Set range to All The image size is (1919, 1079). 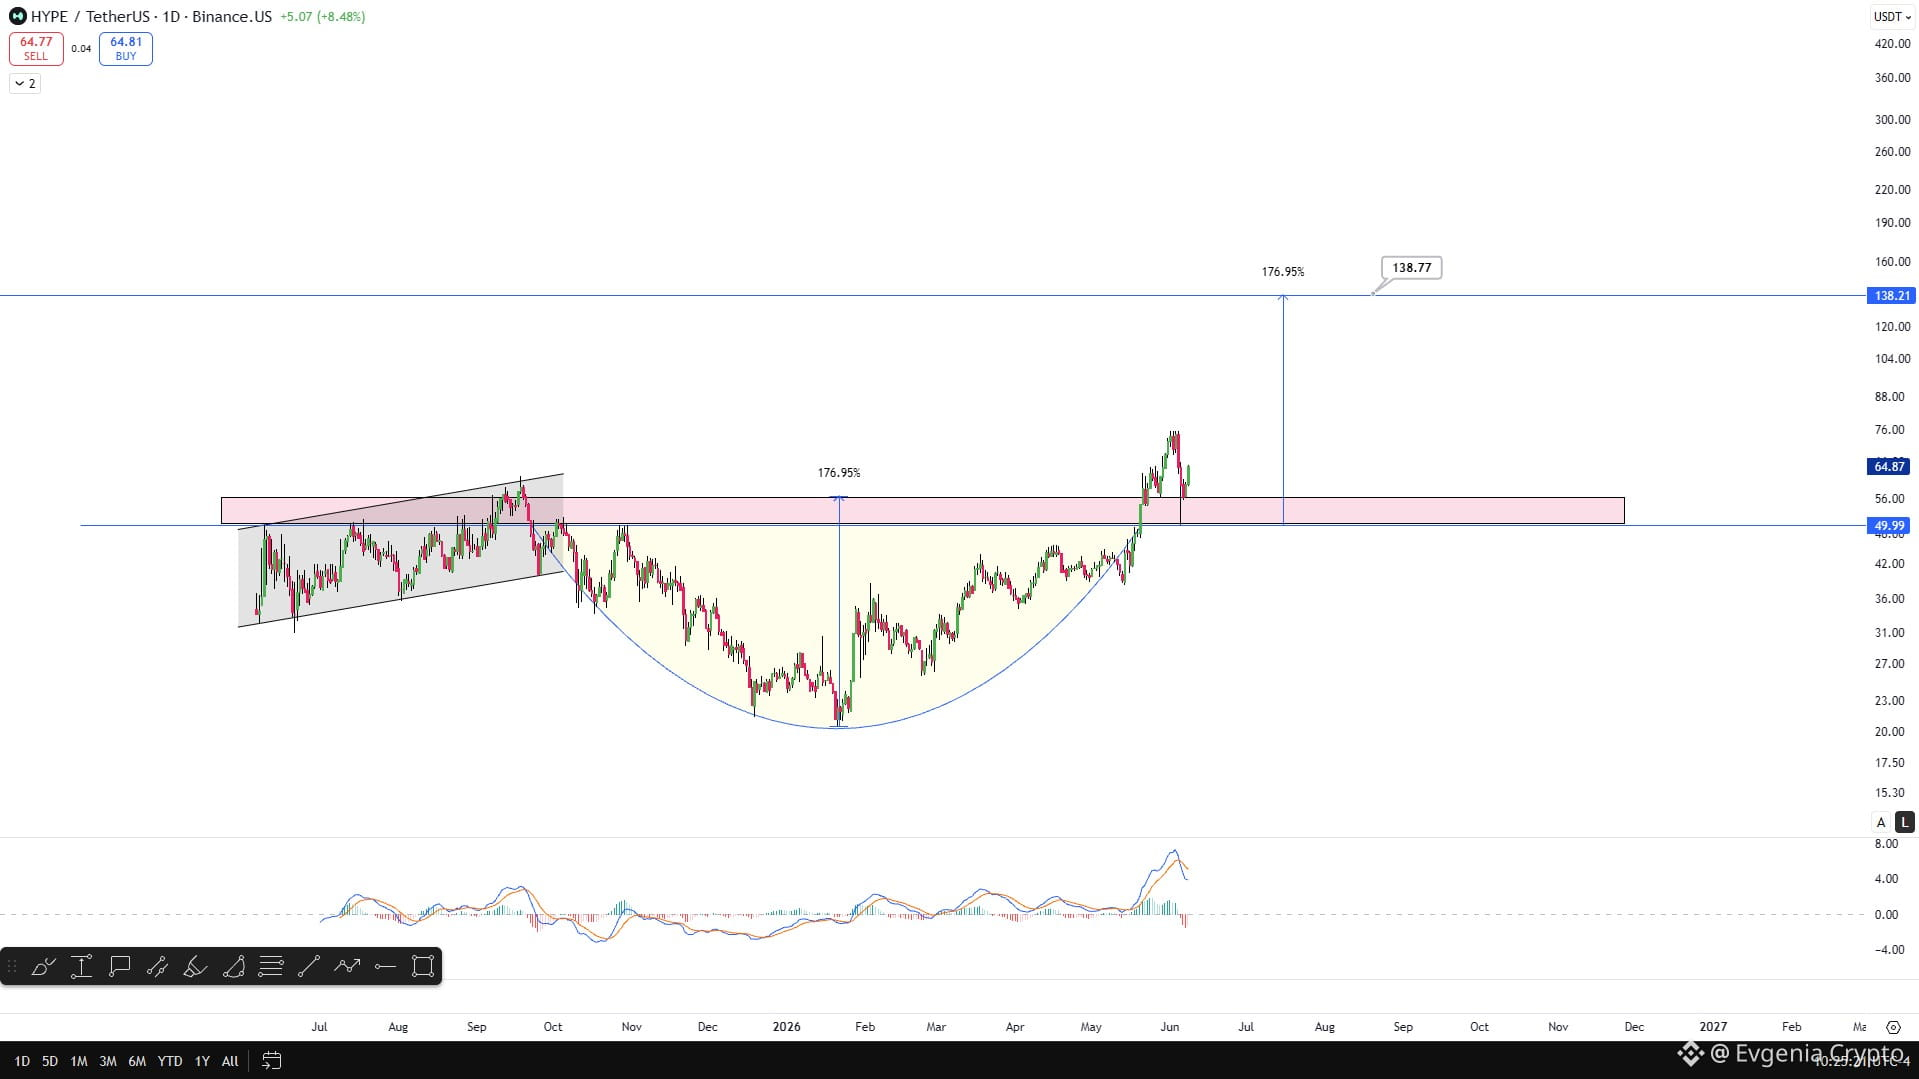click(x=230, y=1061)
